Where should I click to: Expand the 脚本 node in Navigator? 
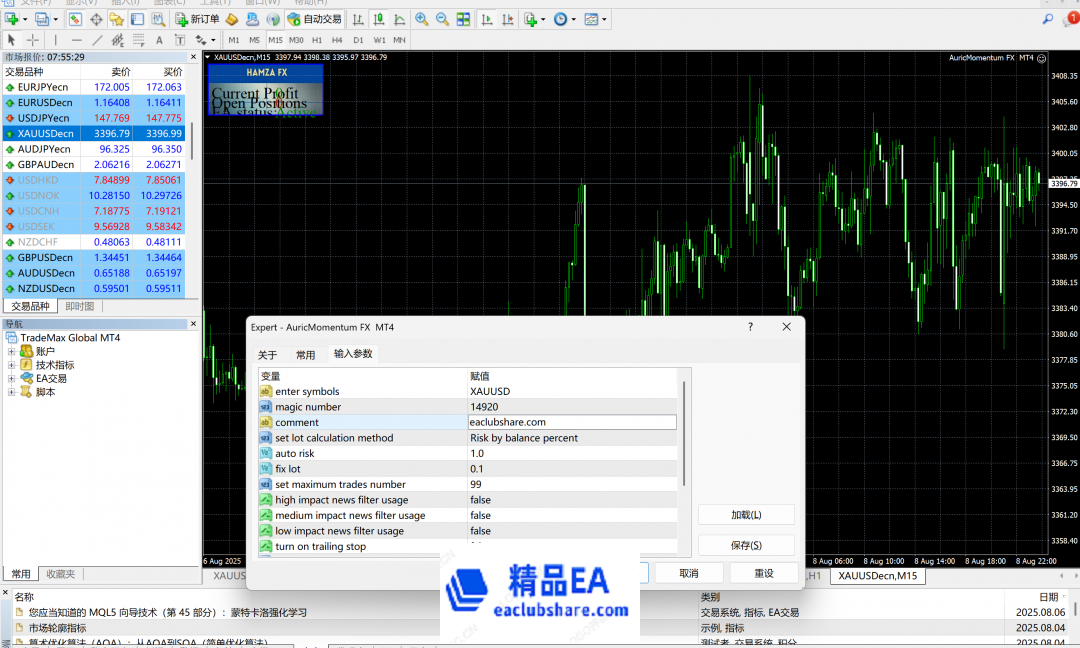click(x=11, y=392)
